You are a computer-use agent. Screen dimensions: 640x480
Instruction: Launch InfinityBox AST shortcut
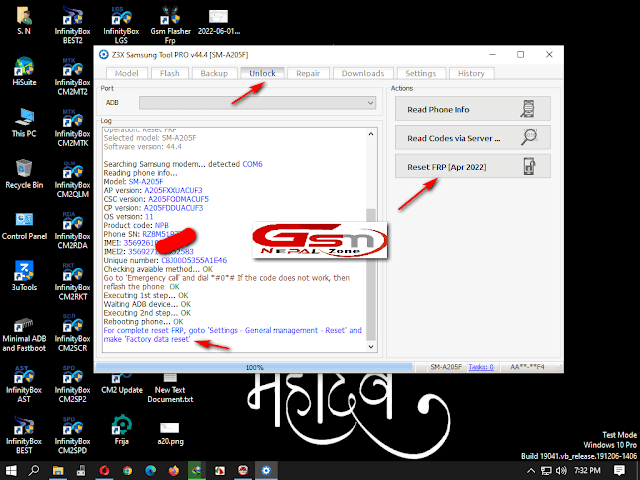[24, 384]
